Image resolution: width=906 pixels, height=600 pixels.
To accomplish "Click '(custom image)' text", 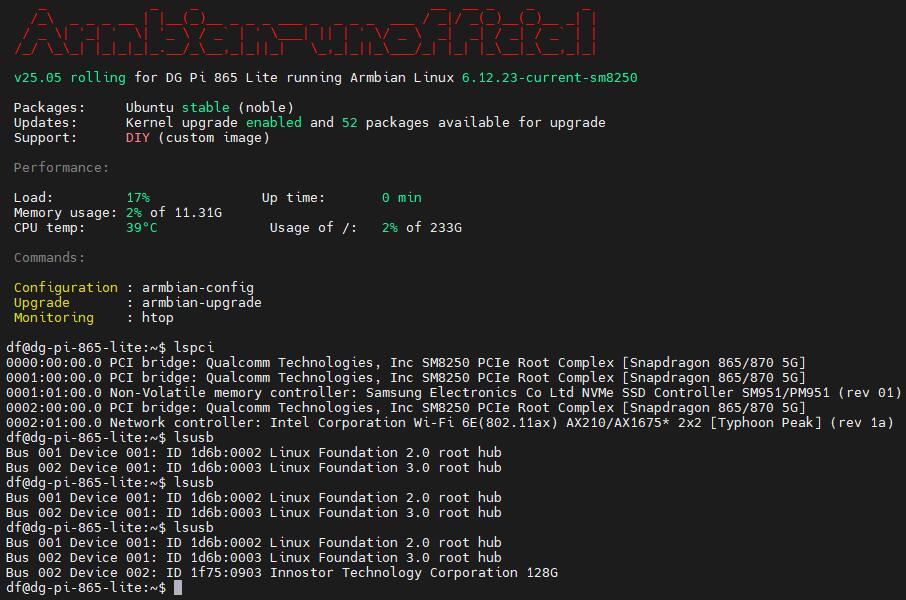I will 214,138.
